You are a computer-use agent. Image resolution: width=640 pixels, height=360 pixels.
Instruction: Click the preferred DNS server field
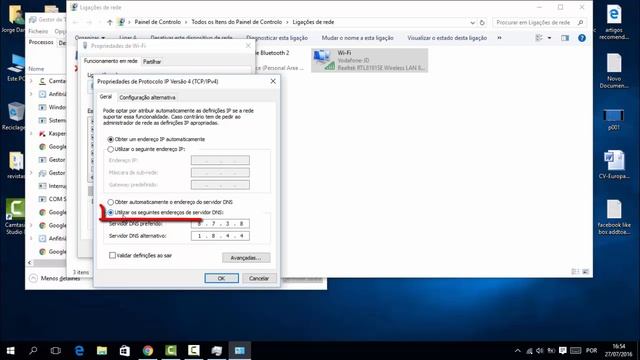point(220,224)
